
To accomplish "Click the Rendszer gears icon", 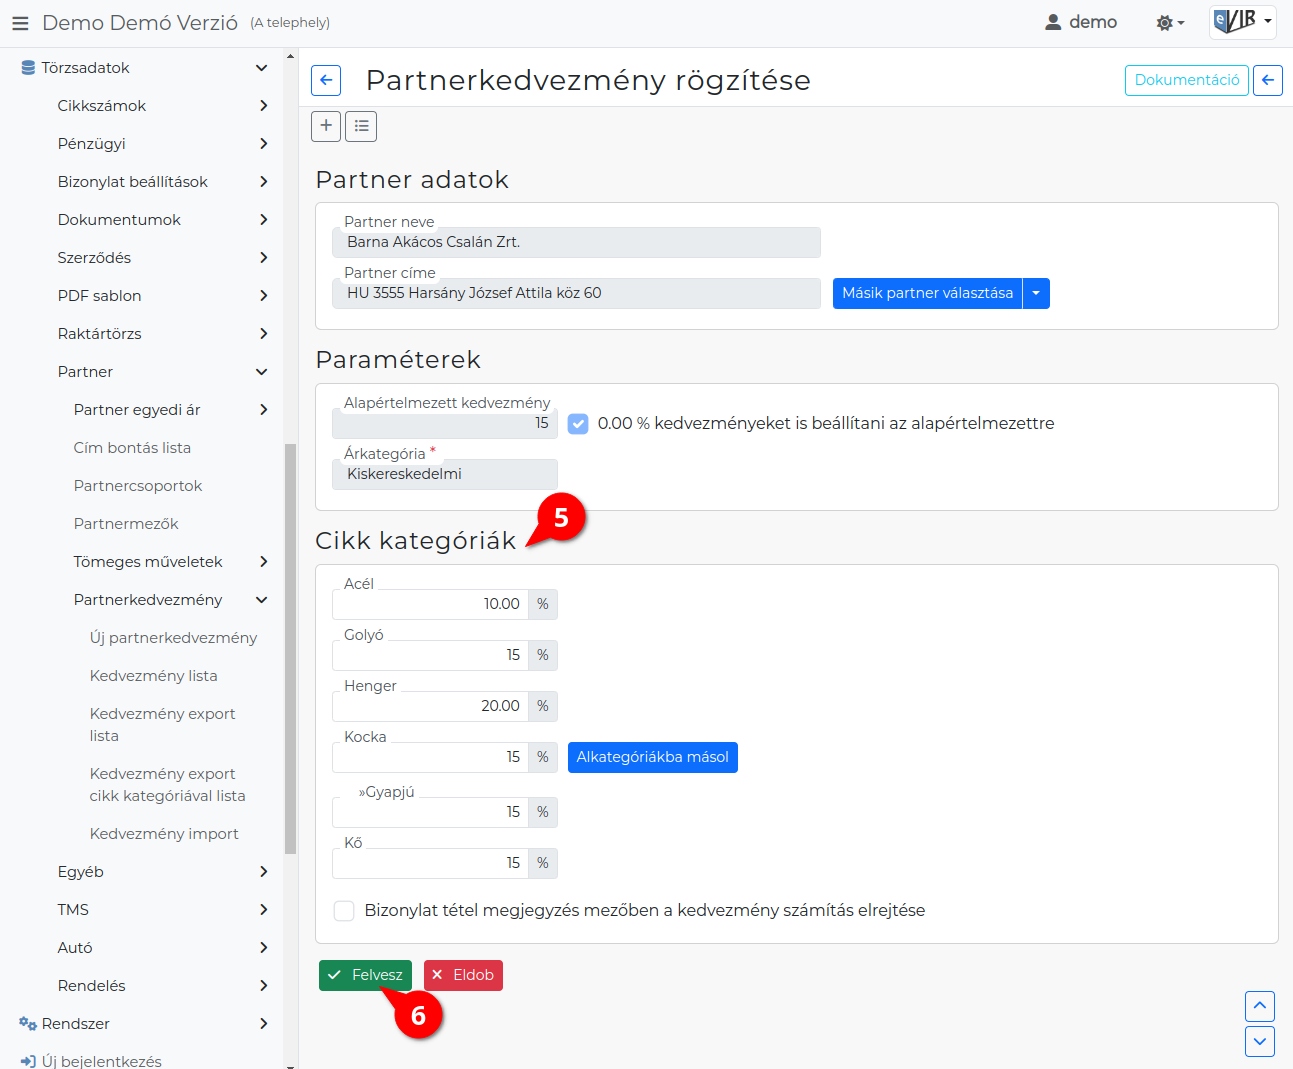I will click(28, 1024).
